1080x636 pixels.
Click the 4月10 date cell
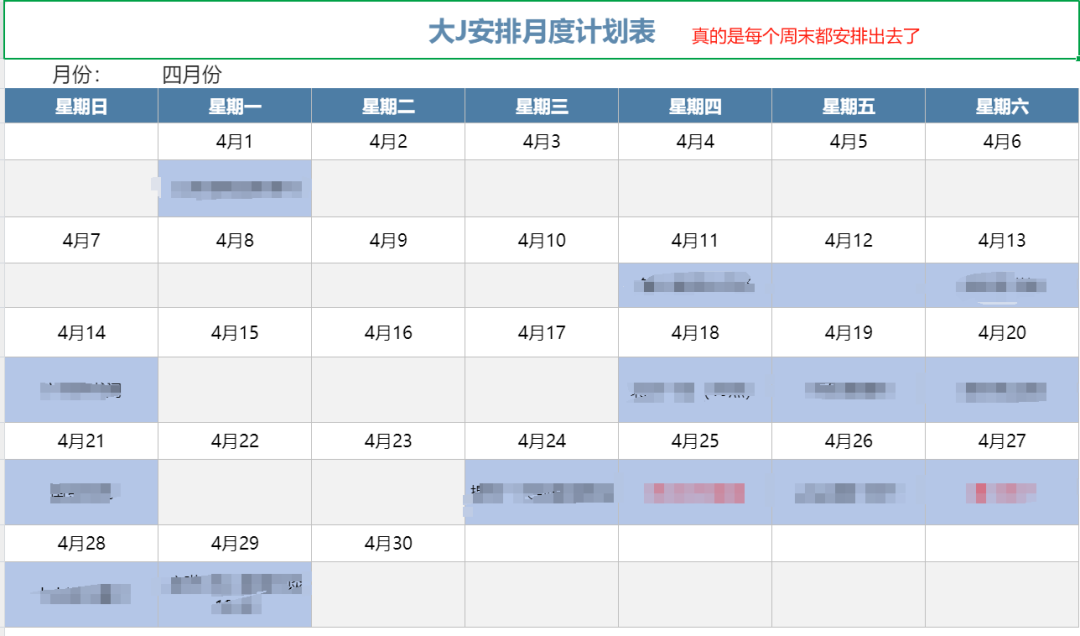coord(542,240)
